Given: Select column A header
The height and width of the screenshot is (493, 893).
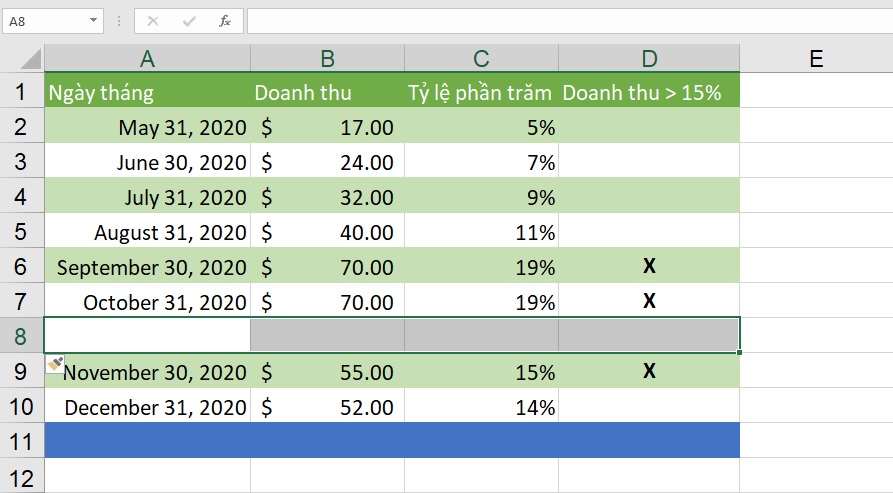Looking at the screenshot, I should 148,59.
